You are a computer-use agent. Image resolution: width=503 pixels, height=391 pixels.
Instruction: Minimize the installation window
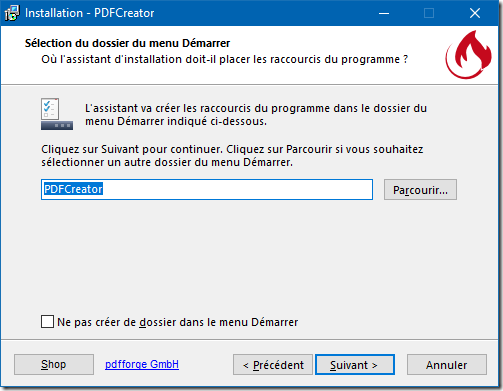click(x=384, y=13)
